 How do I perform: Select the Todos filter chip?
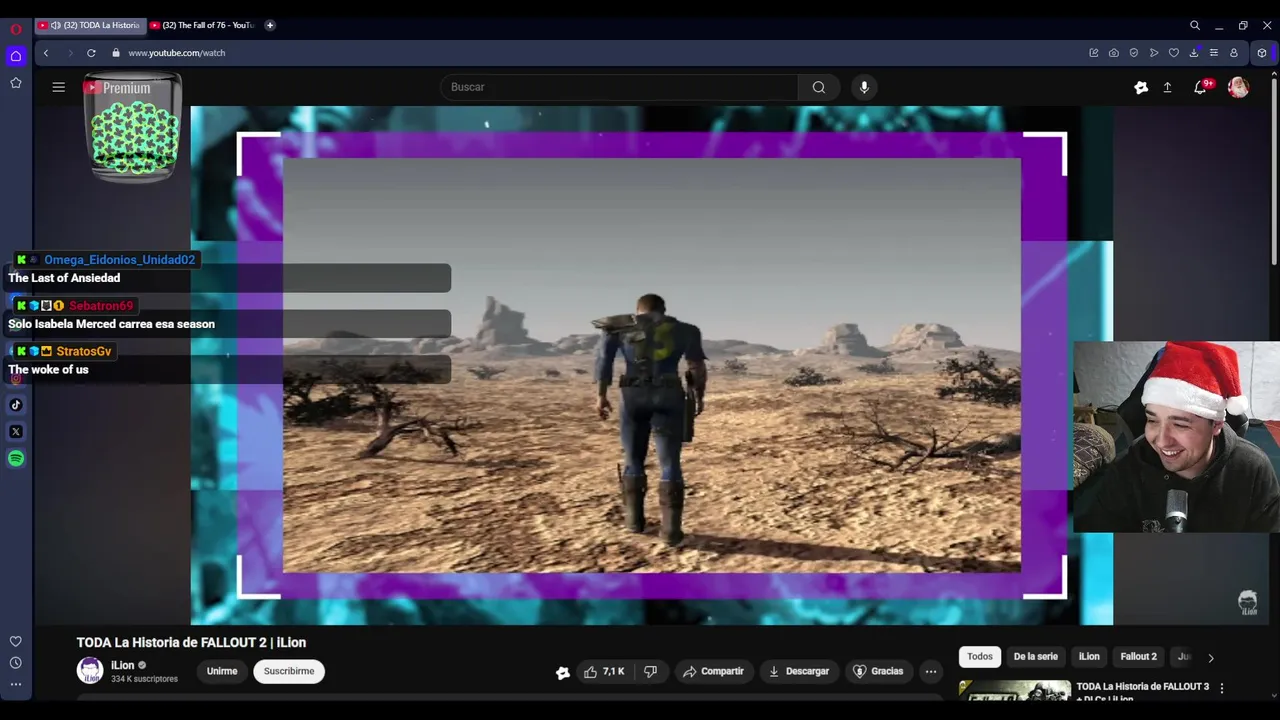click(x=980, y=657)
